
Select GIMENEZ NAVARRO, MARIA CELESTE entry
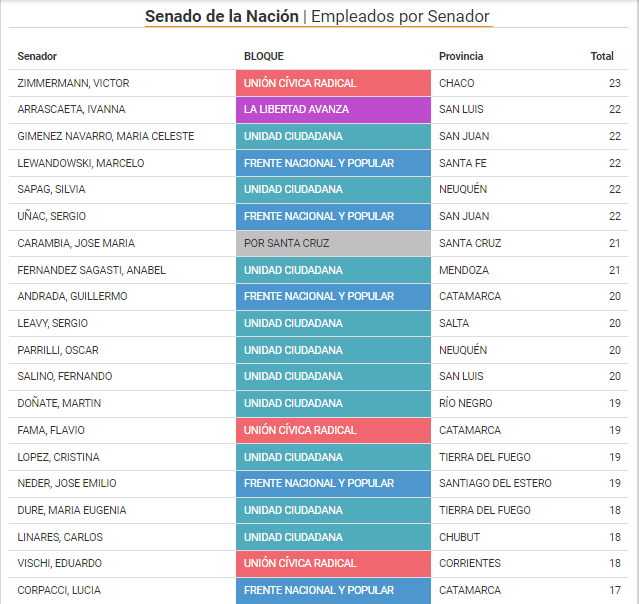pyautogui.click(x=106, y=136)
